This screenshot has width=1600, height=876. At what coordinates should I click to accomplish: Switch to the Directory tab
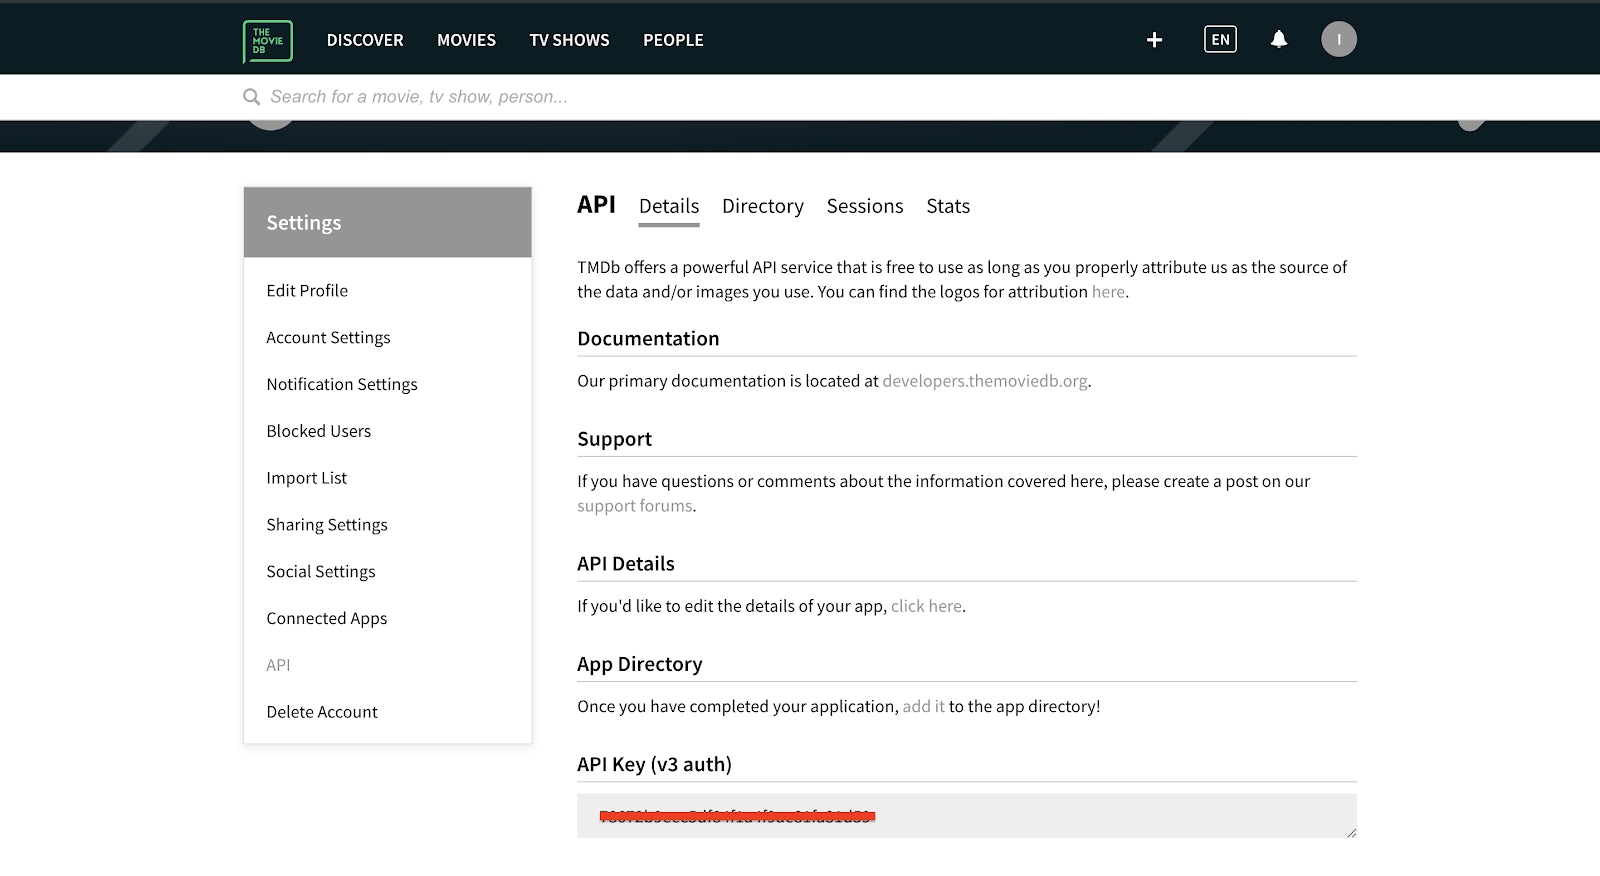pos(762,206)
